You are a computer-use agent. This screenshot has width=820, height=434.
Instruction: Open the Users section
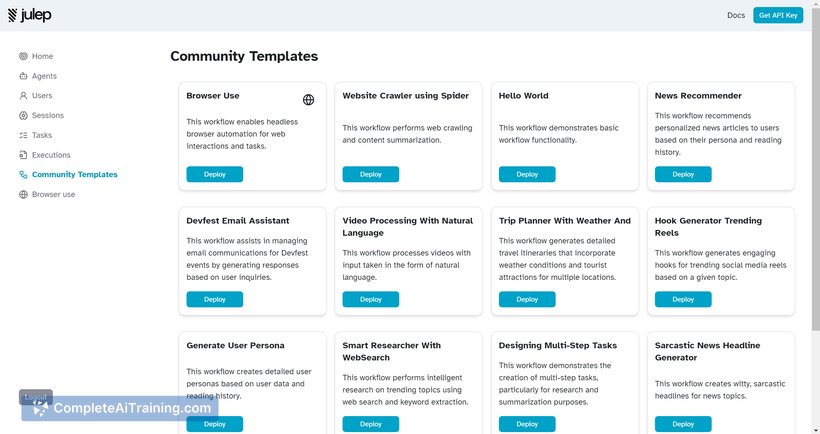click(x=42, y=96)
